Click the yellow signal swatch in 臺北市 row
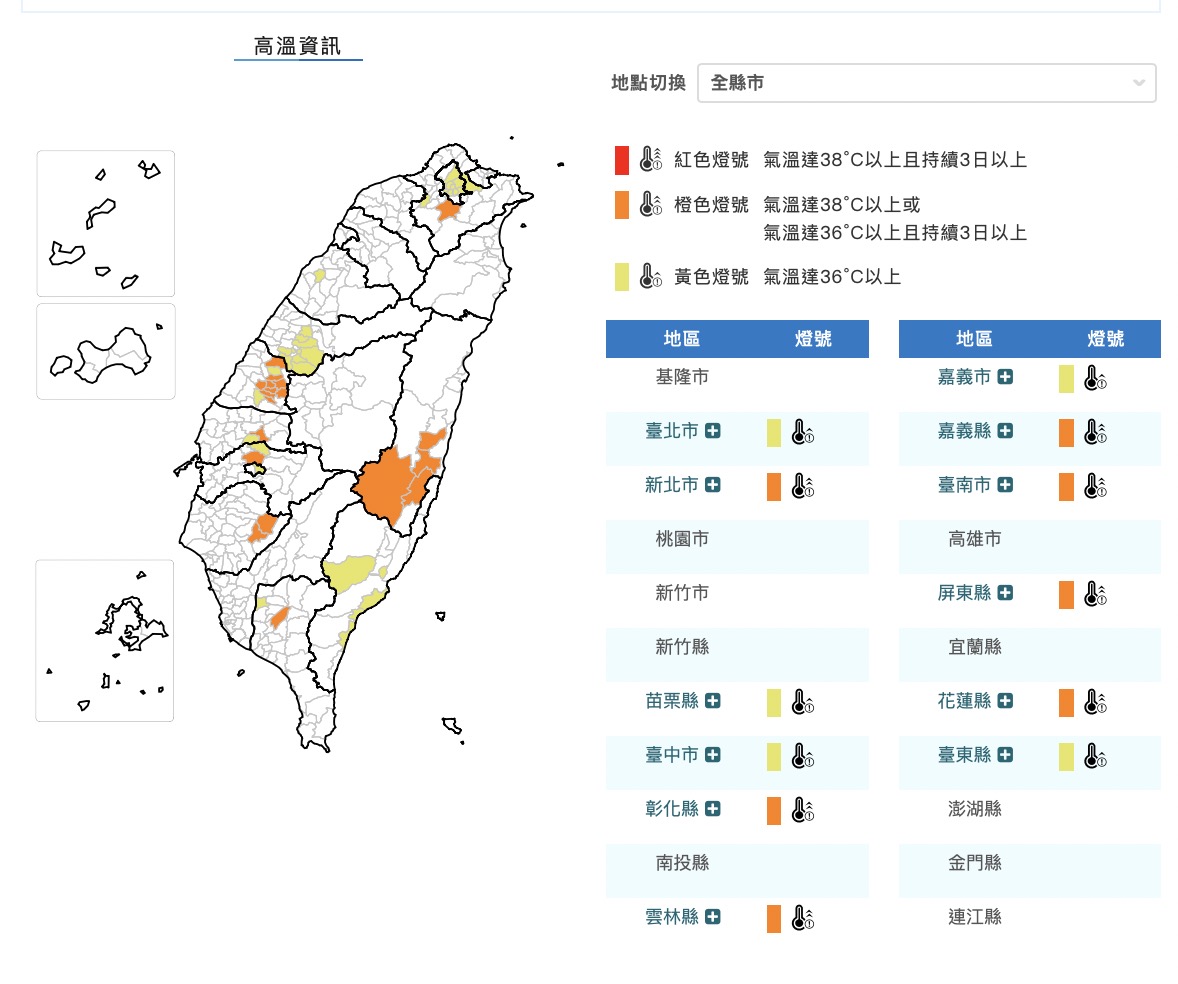This screenshot has width=1178, height=984. 774,433
